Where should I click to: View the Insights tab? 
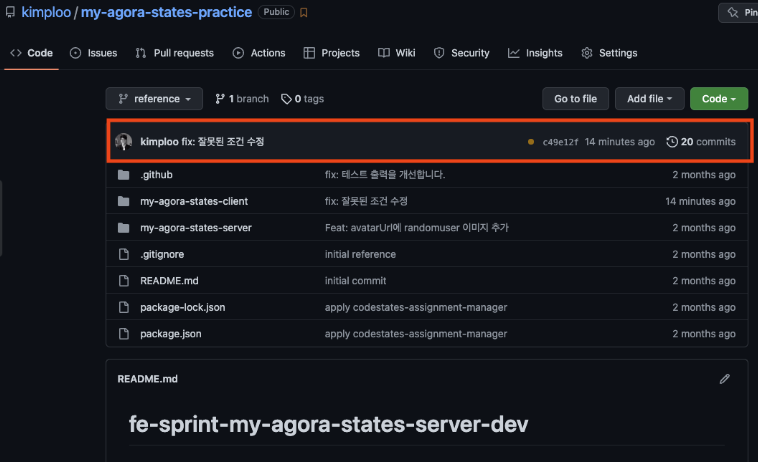click(535, 53)
